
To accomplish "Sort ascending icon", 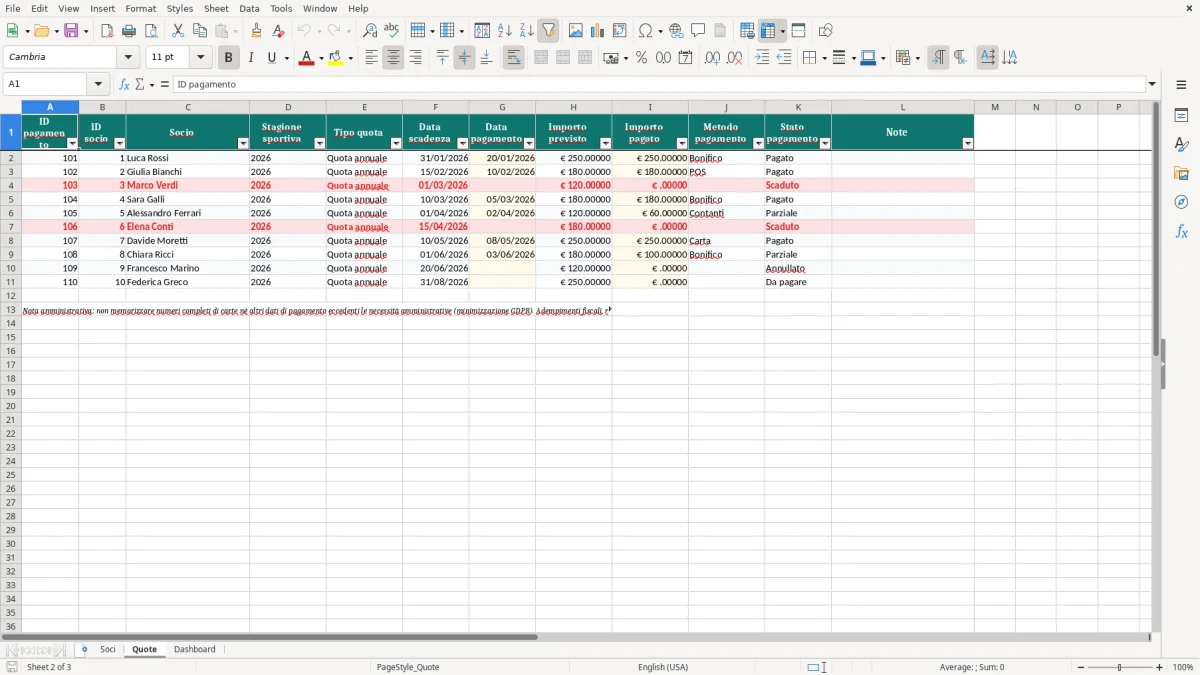I will point(504,31).
